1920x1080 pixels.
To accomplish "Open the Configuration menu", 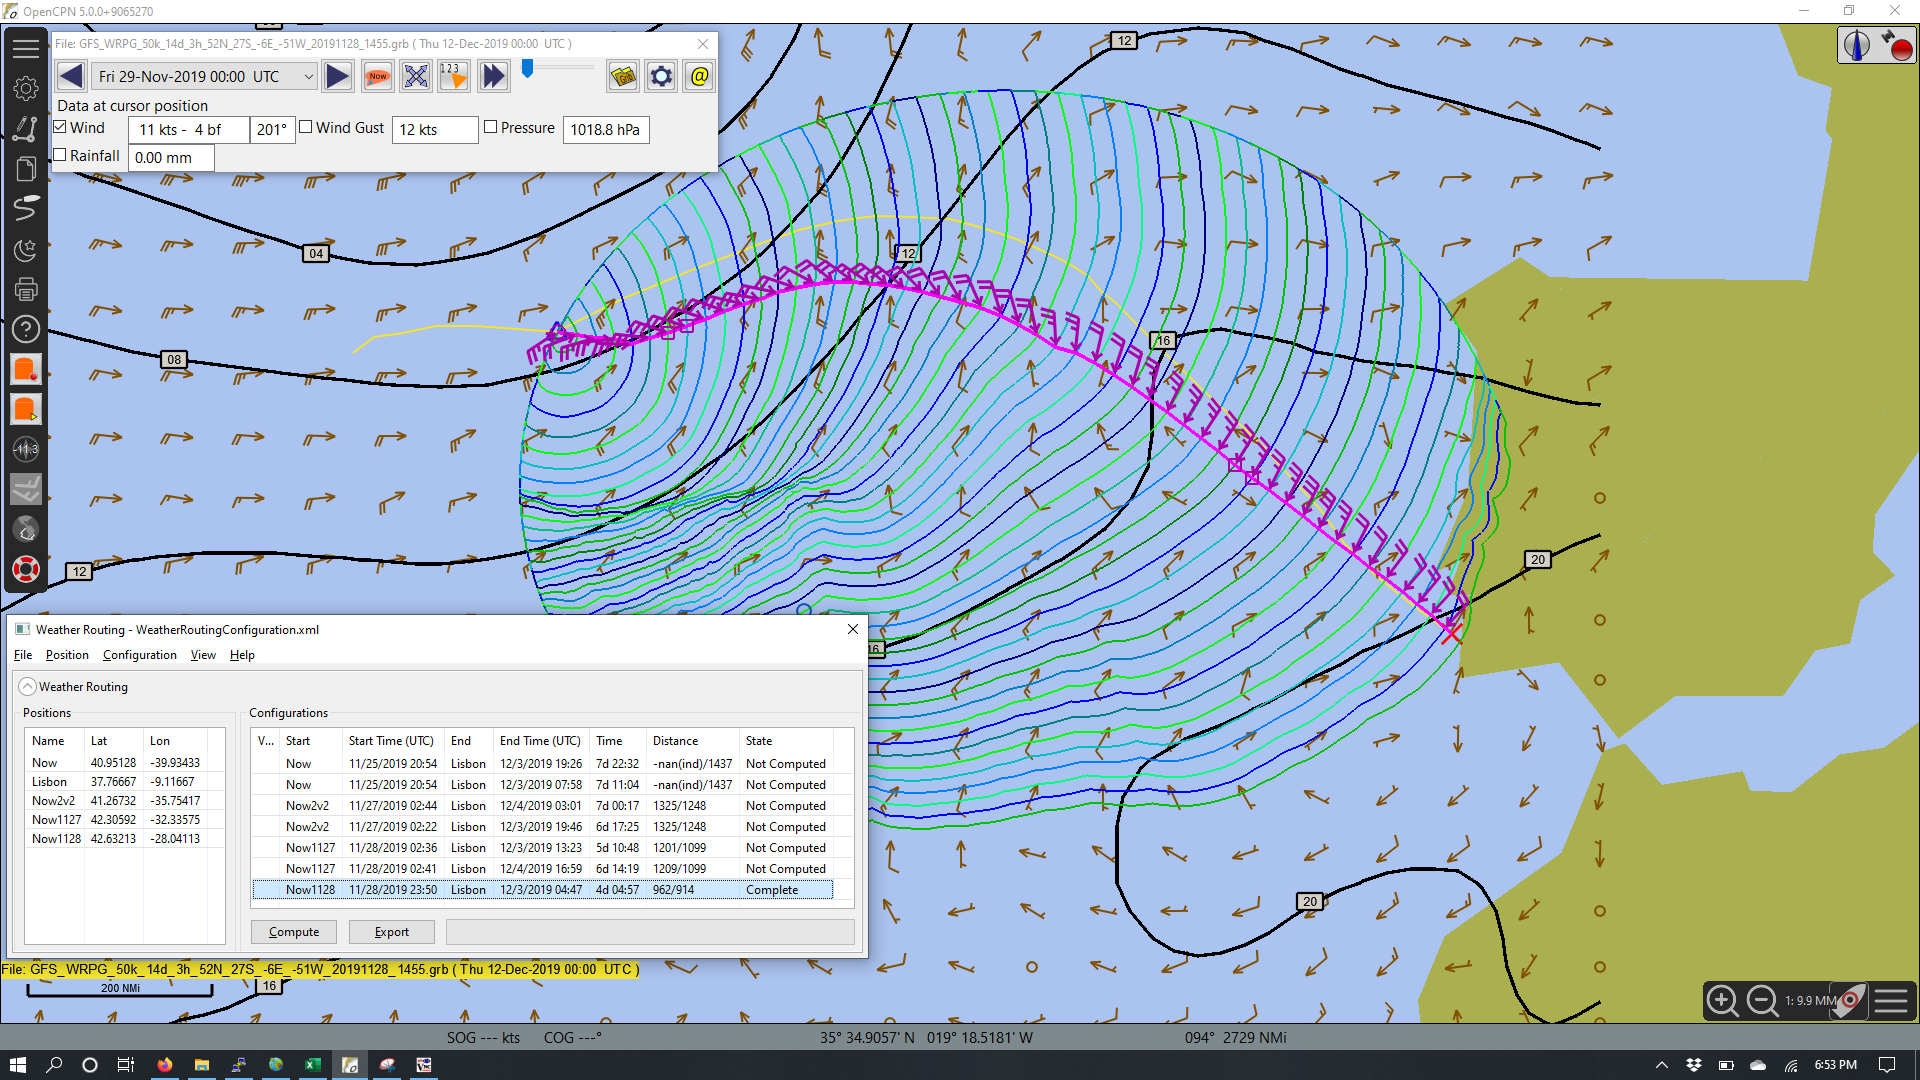I will point(140,655).
